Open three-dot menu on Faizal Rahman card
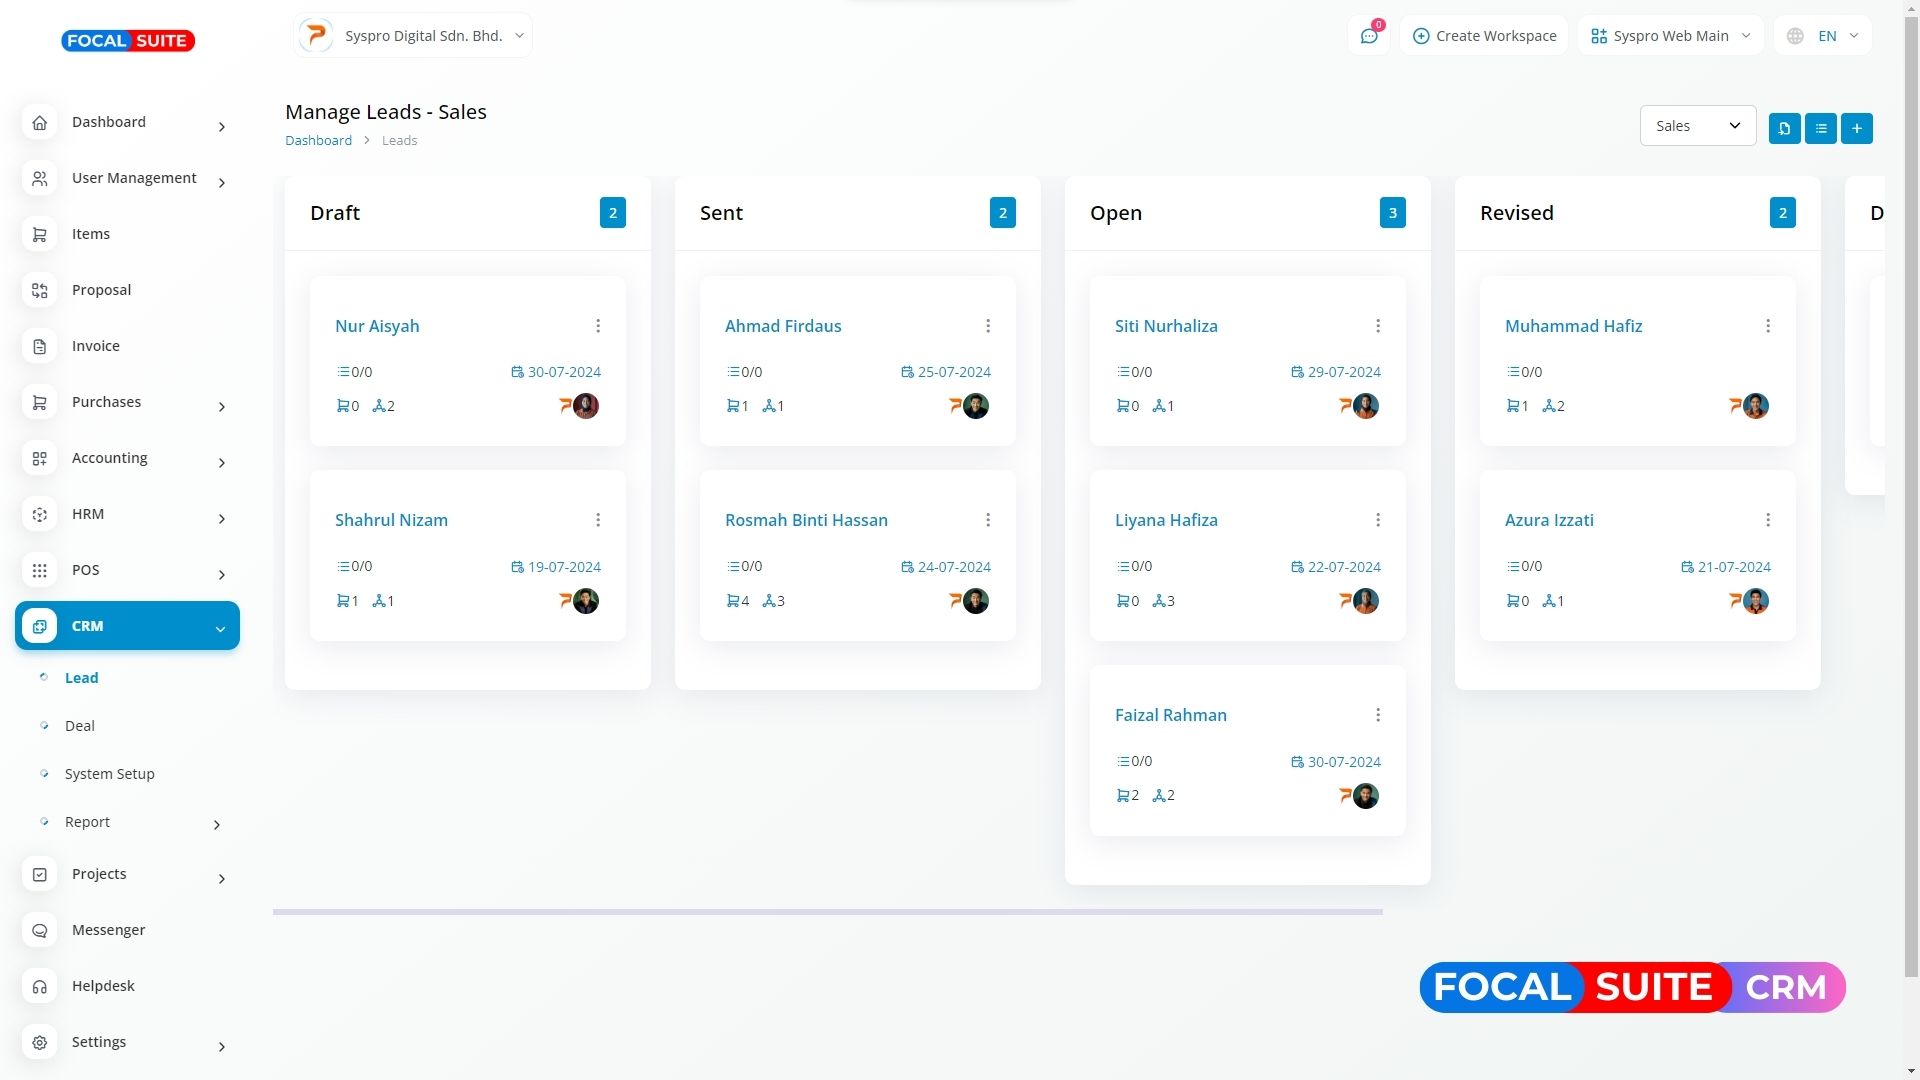The image size is (1920, 1080). tap(1378, 715)
